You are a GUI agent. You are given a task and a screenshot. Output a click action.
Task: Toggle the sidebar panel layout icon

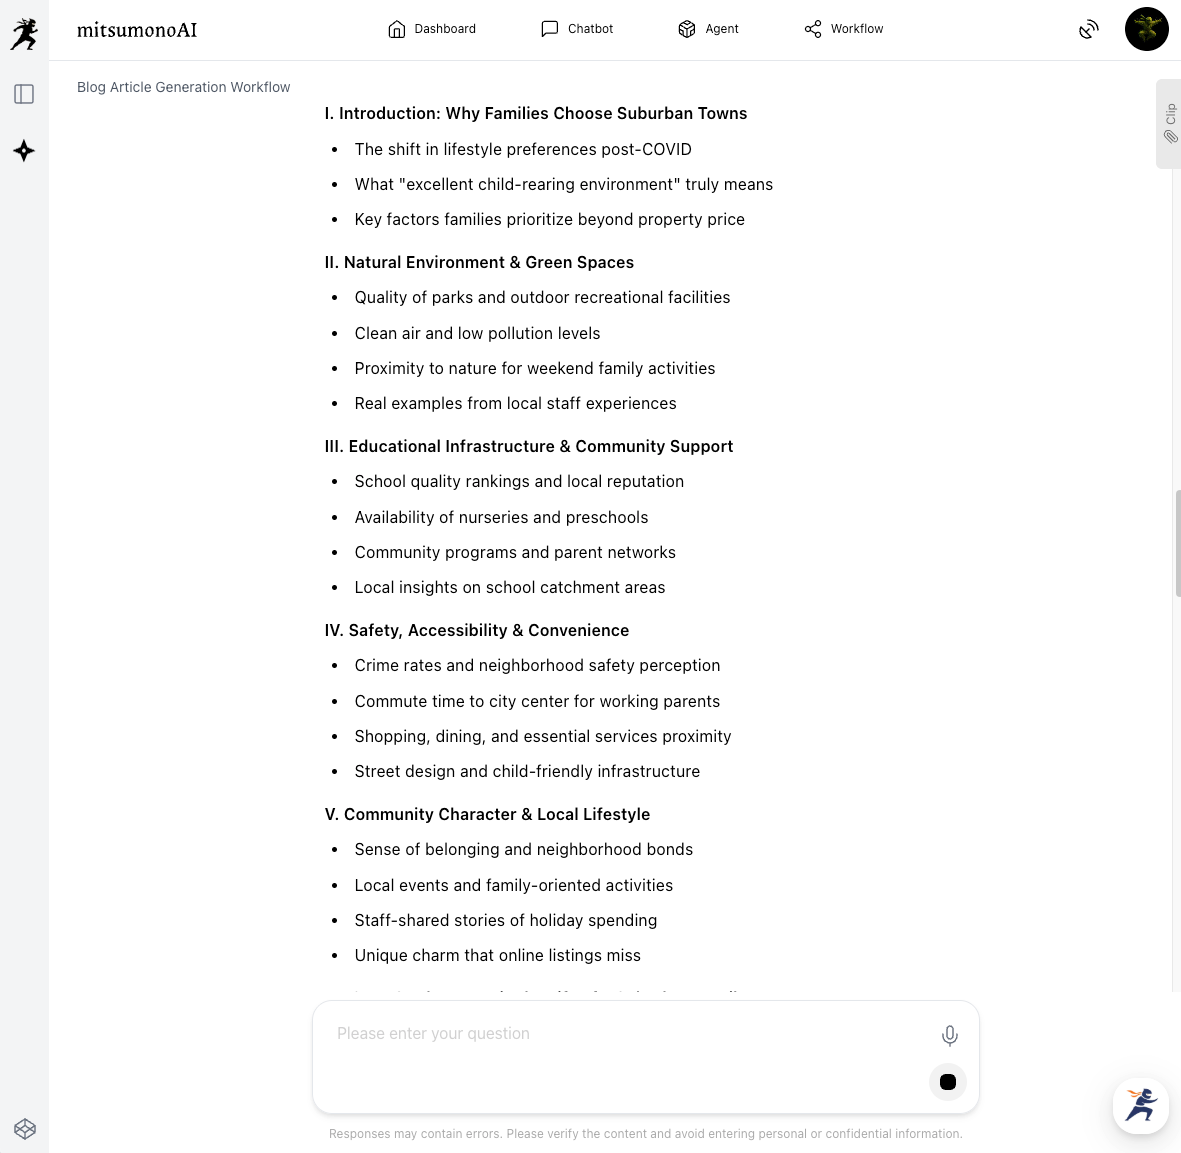pos(24,94)
